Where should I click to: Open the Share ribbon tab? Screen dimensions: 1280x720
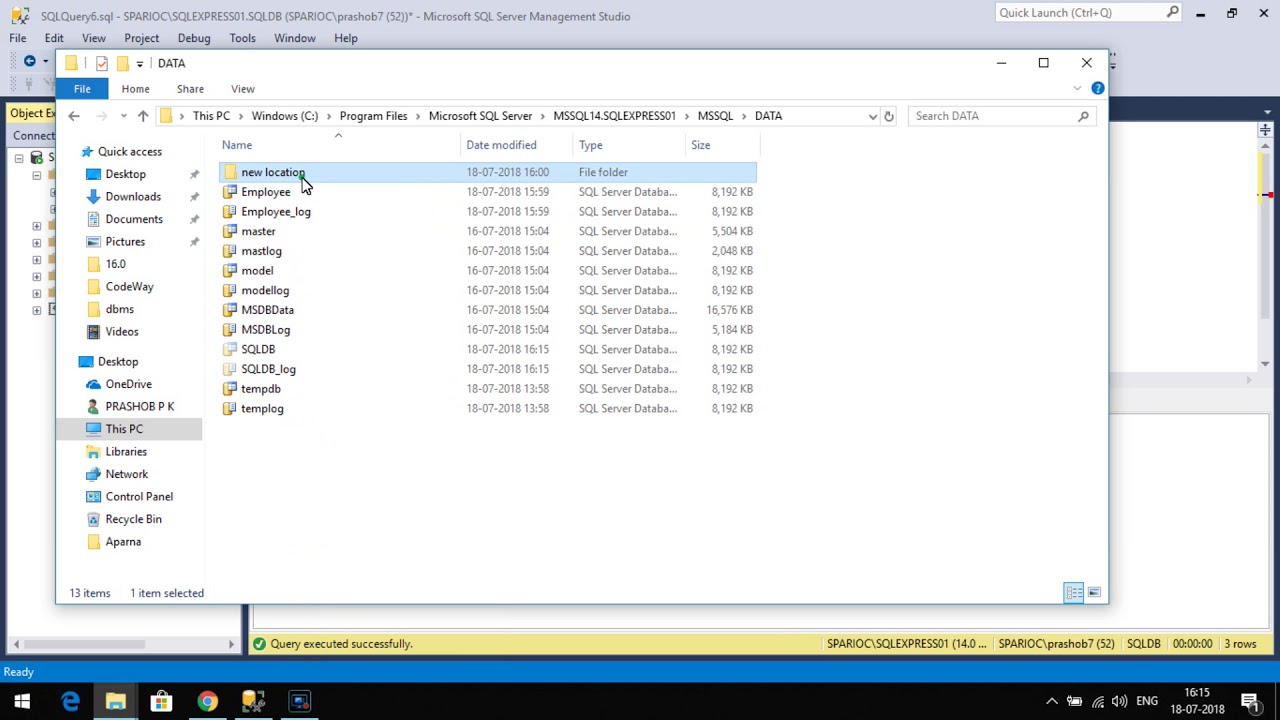click(x=190, y=89)
